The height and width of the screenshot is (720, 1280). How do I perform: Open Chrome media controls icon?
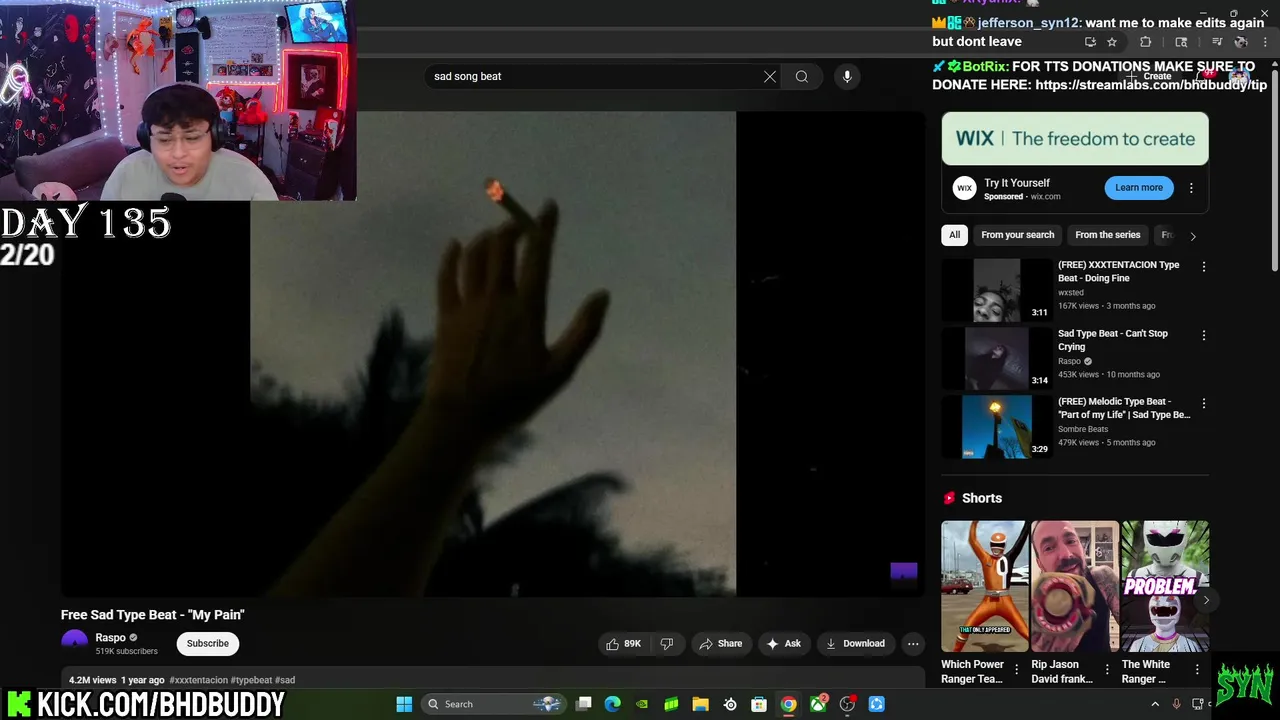pos(1217,42)
